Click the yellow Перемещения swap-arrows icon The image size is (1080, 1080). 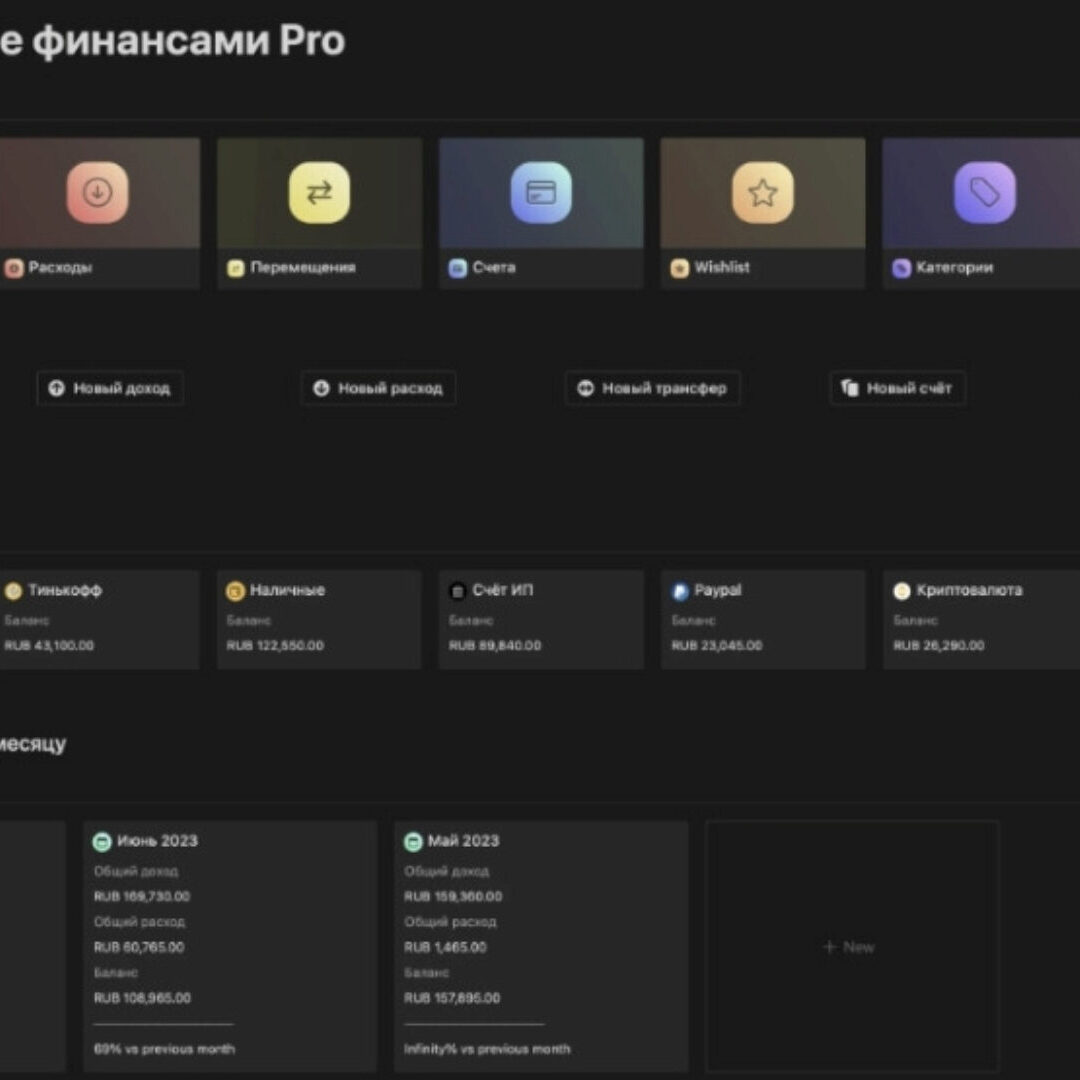[x=319, y=192]
